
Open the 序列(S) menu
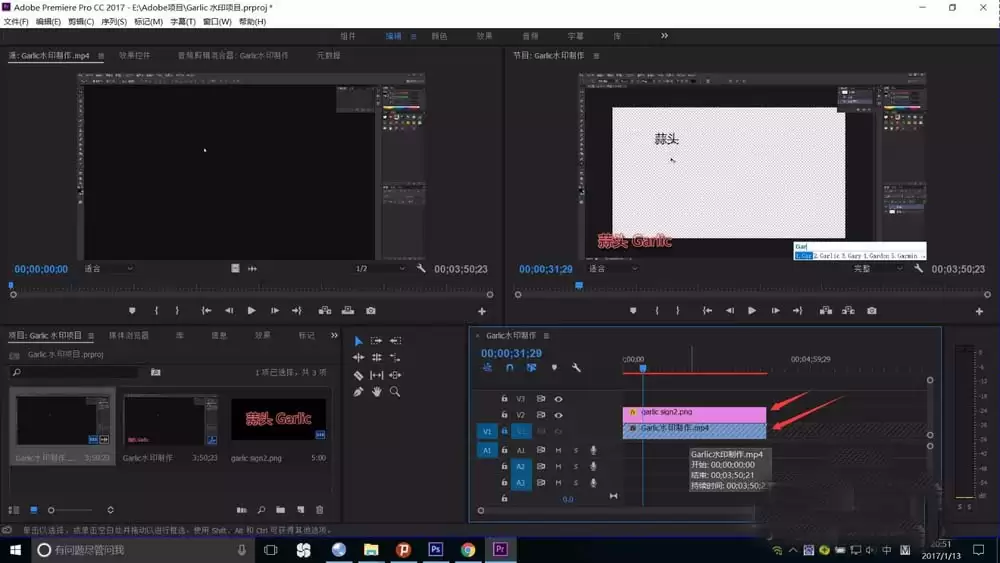point(114,21)
